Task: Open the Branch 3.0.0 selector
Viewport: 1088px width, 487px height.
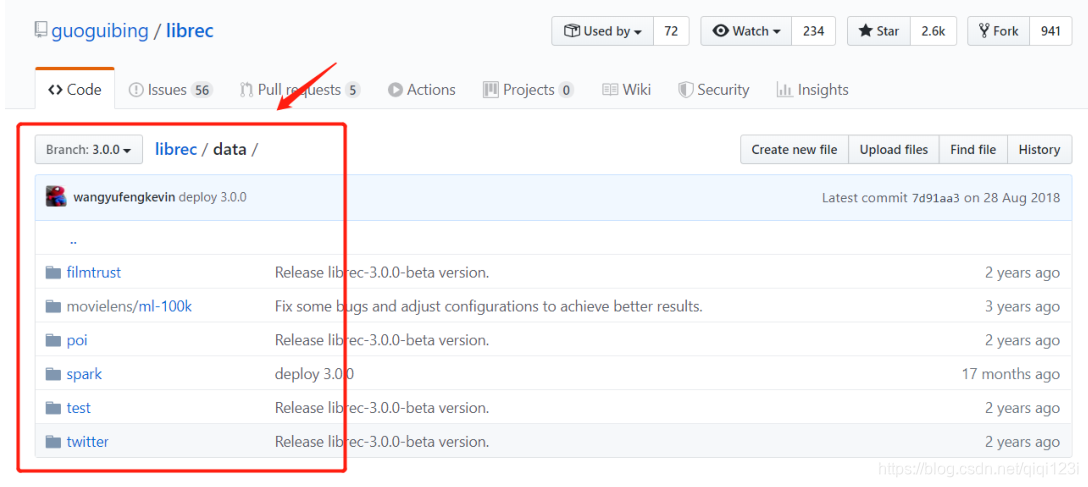Action: (89, 149)
